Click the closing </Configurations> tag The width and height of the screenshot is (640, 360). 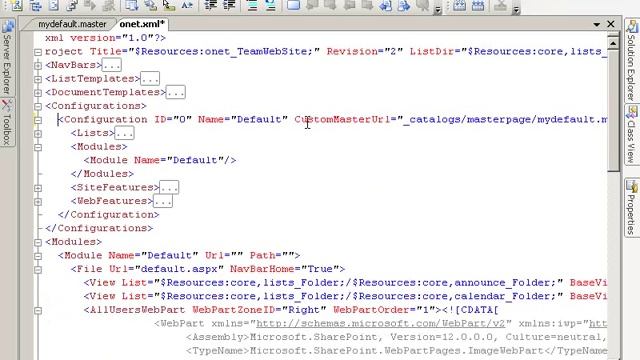[x=99, y=228]
